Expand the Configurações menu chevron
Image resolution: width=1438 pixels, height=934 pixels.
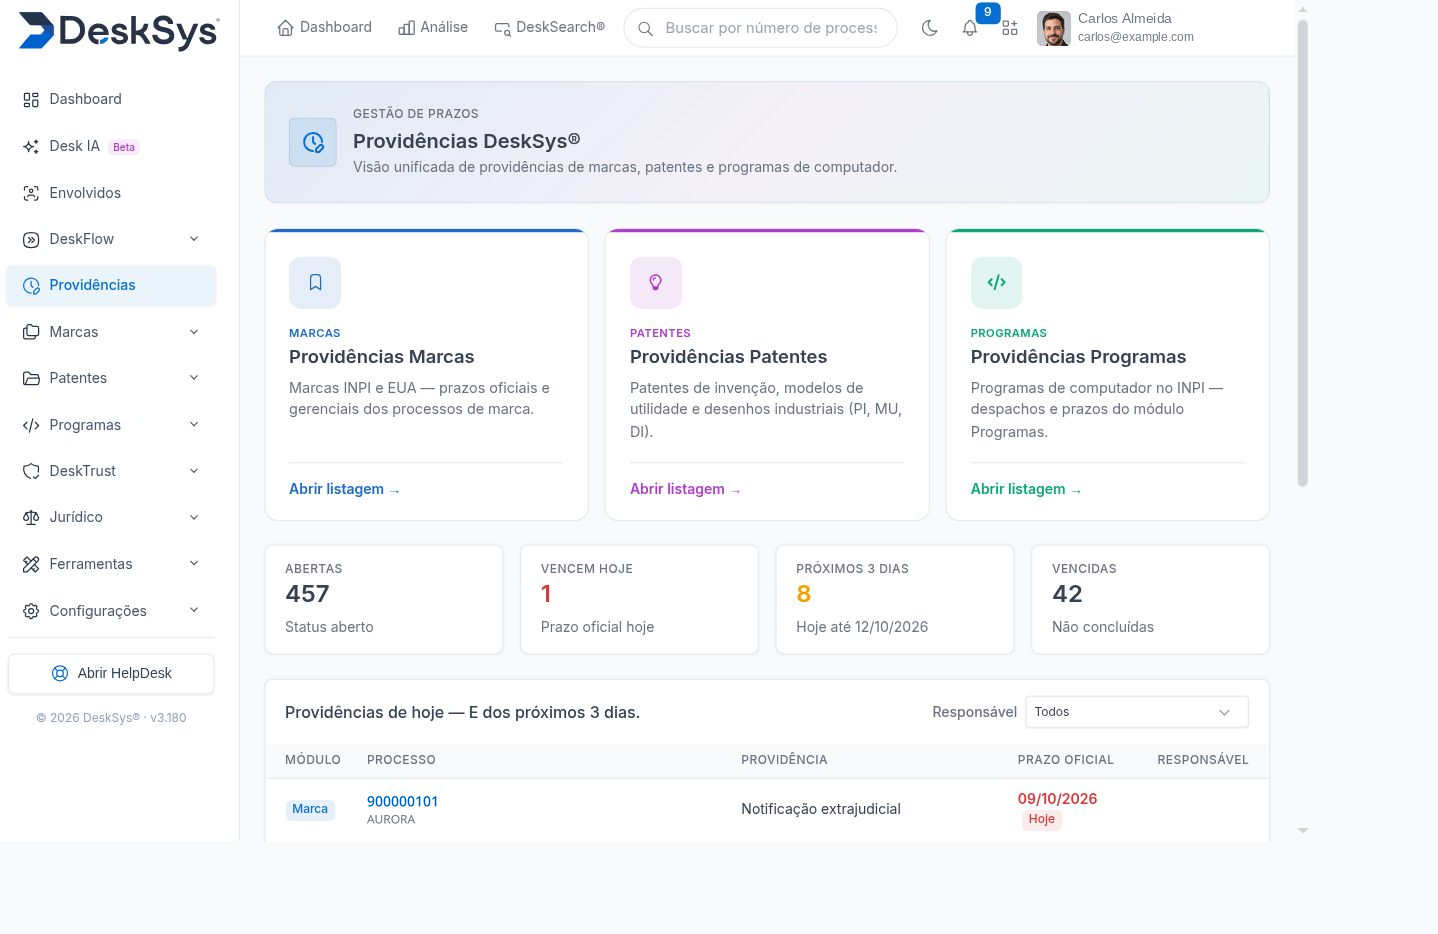pyautogui.click(x=194, y=611)
